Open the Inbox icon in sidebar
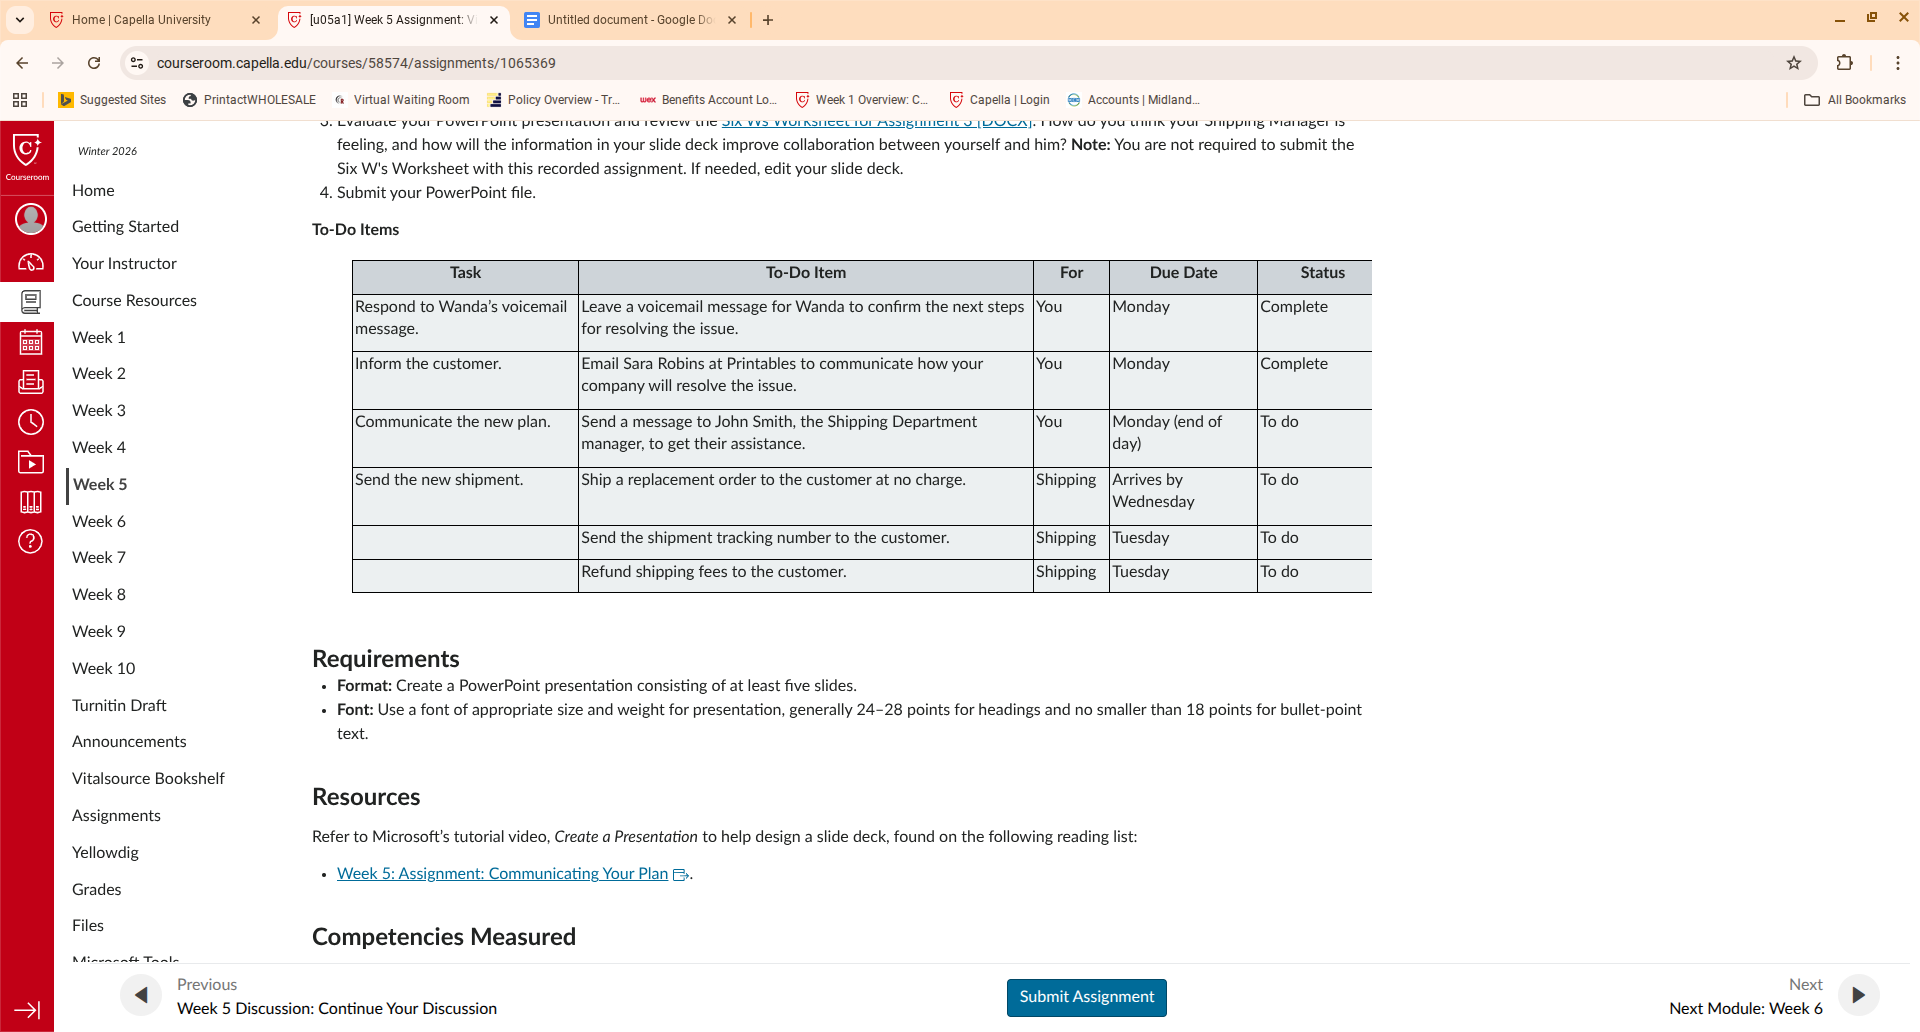This screenshot has height=1032, width=1920. (31, 381)
